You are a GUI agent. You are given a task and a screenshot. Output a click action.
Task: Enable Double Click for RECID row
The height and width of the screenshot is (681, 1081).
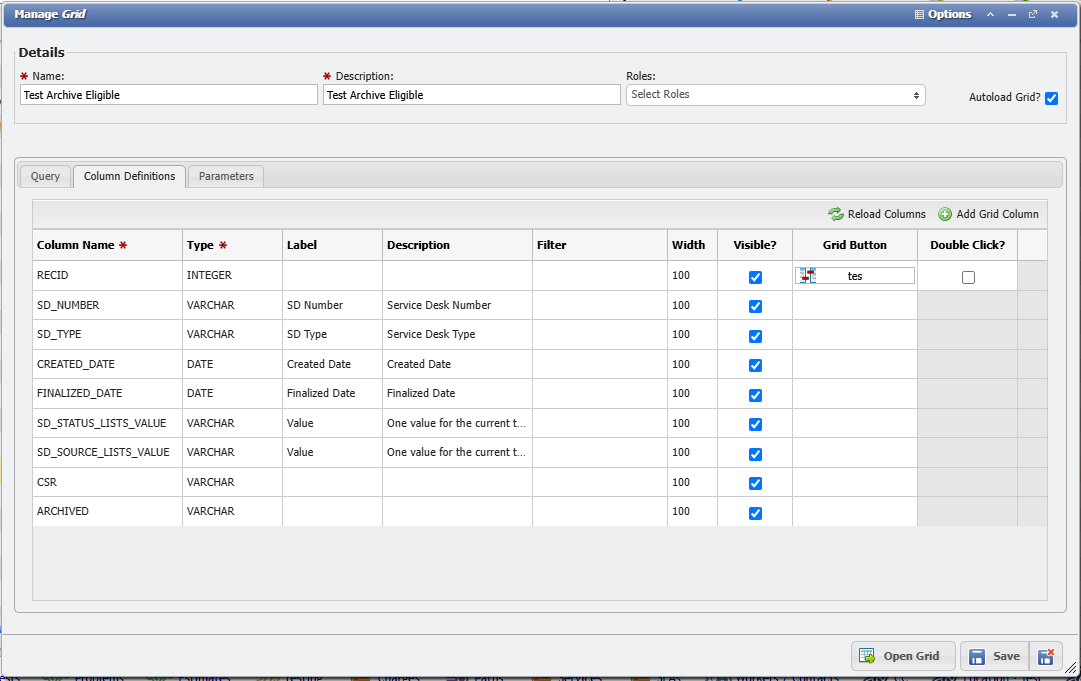(968, 277)
